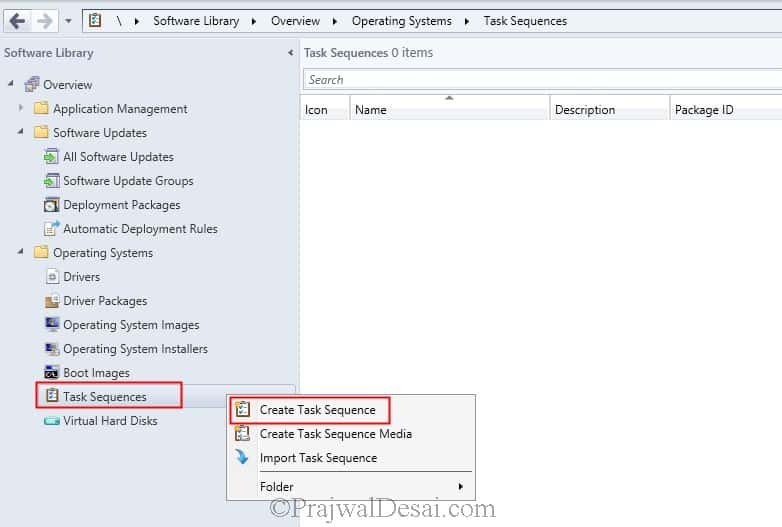Screen dimensions: 782x527
Task: Click the Operating System Installers icon
Action: [x=52, y=349]
